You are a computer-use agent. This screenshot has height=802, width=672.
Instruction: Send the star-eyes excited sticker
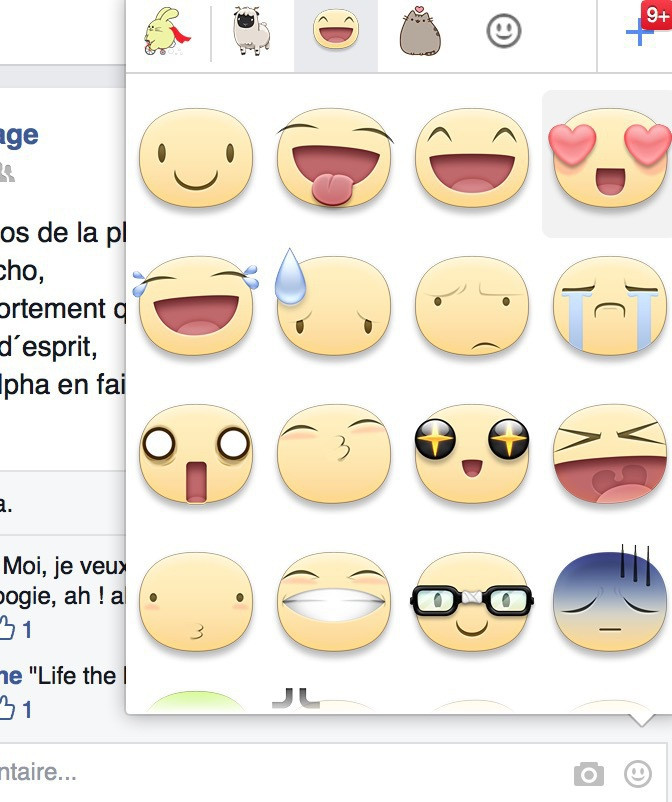point(472,453)
